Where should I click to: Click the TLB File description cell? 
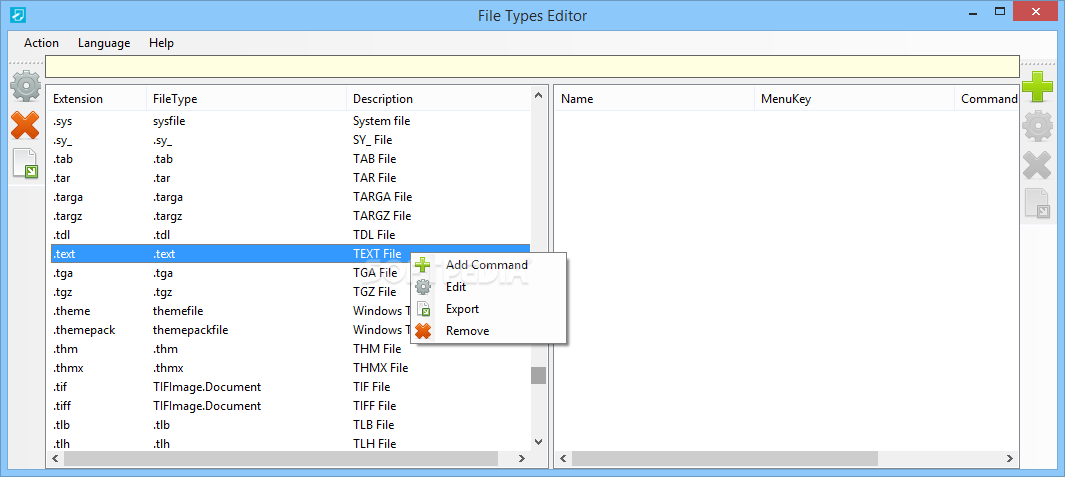click(x=374, y=425)
